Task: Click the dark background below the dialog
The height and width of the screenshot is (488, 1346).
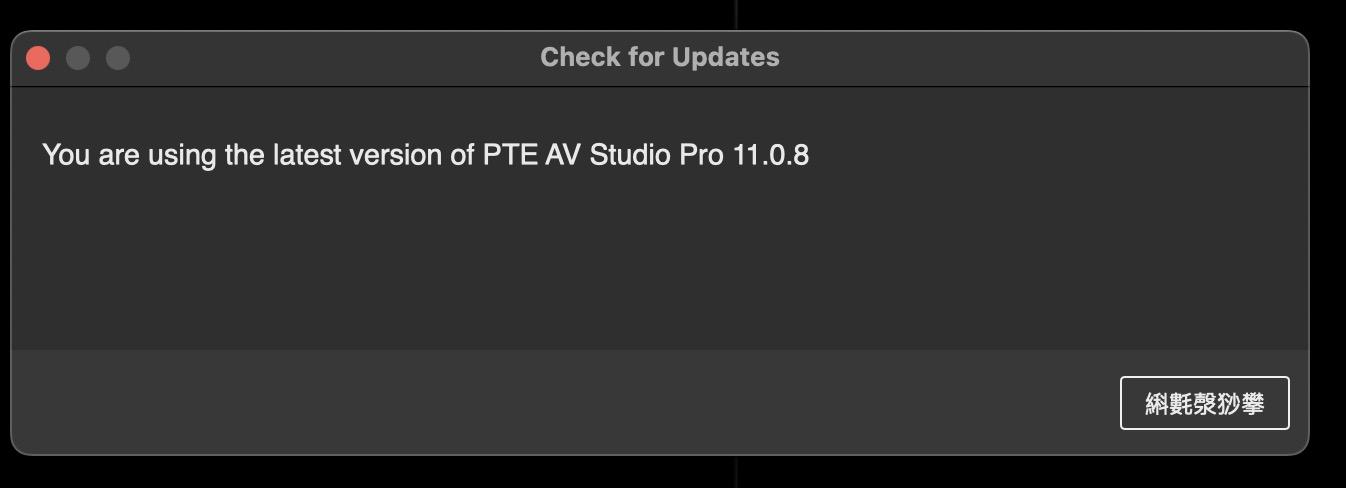Action: pos(400,474)
